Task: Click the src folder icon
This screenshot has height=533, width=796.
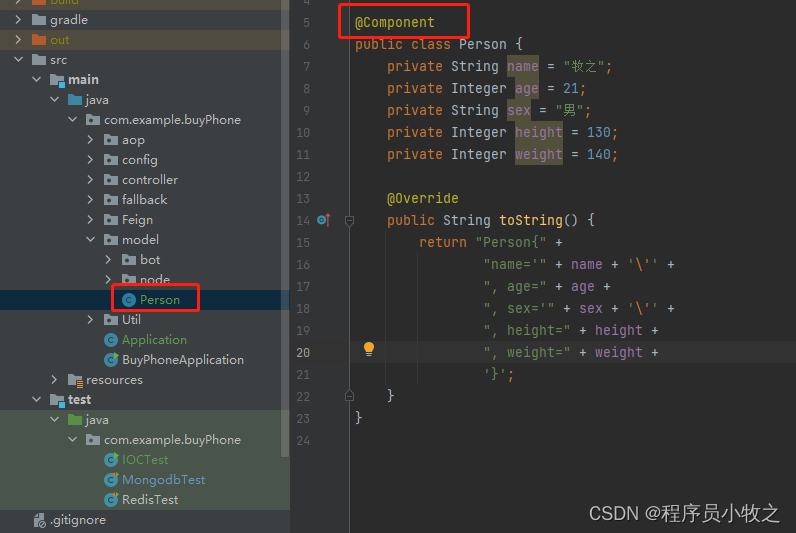Action: (39, 60)
